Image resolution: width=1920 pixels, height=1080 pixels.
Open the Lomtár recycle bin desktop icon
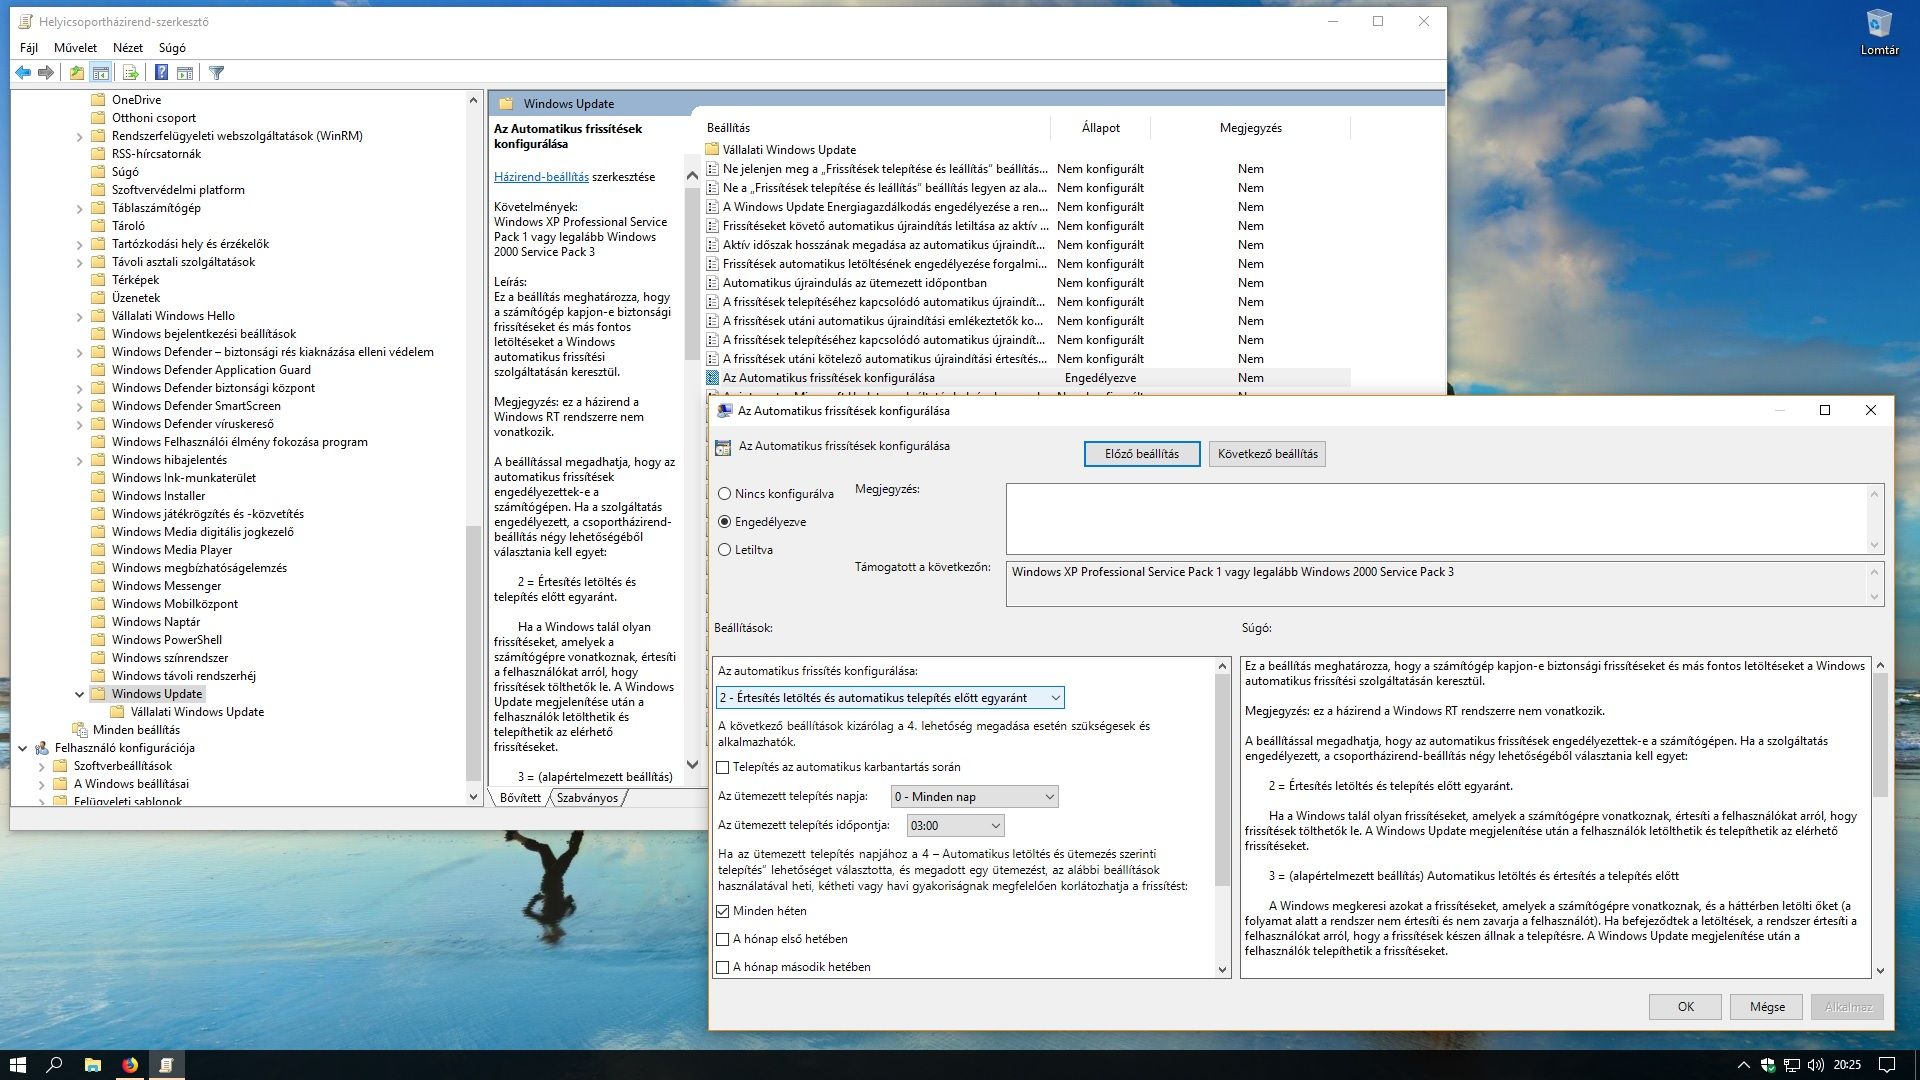click(x=1879, y=32)
